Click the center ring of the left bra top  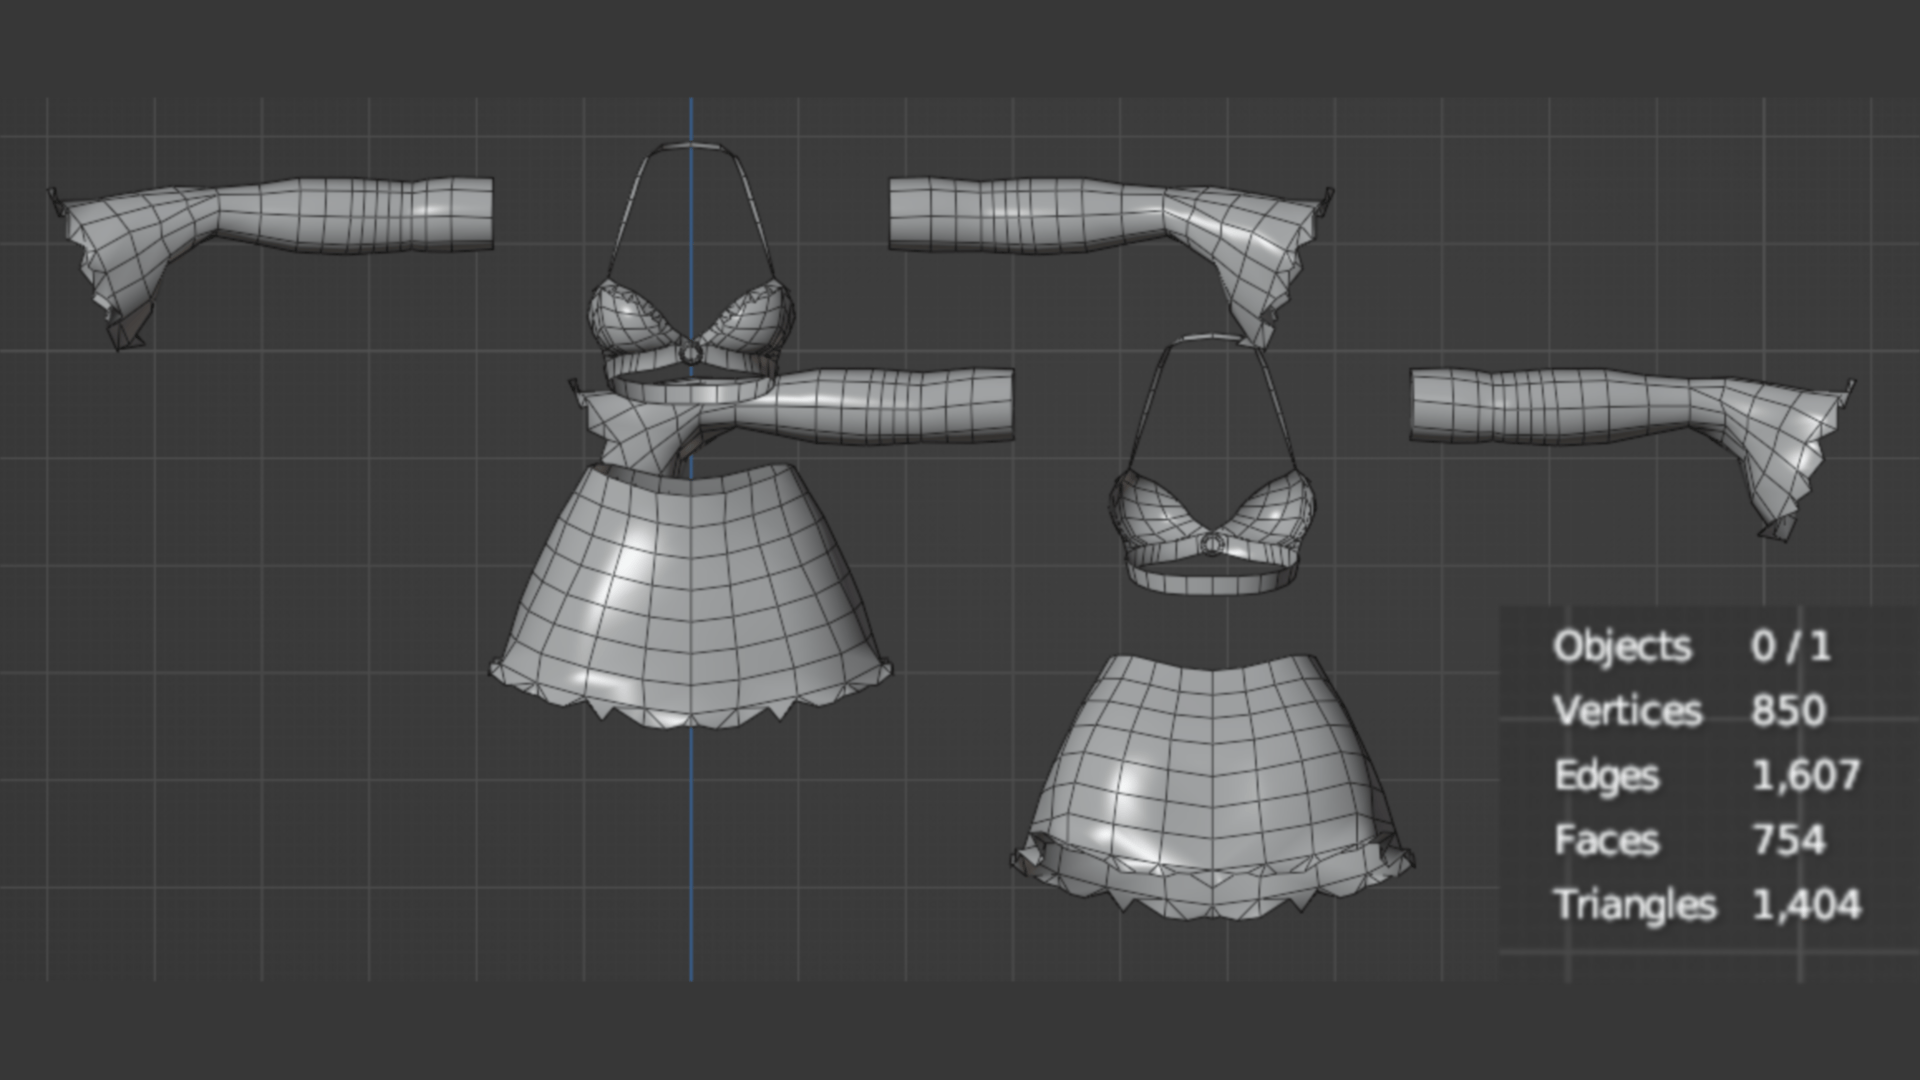691,353
